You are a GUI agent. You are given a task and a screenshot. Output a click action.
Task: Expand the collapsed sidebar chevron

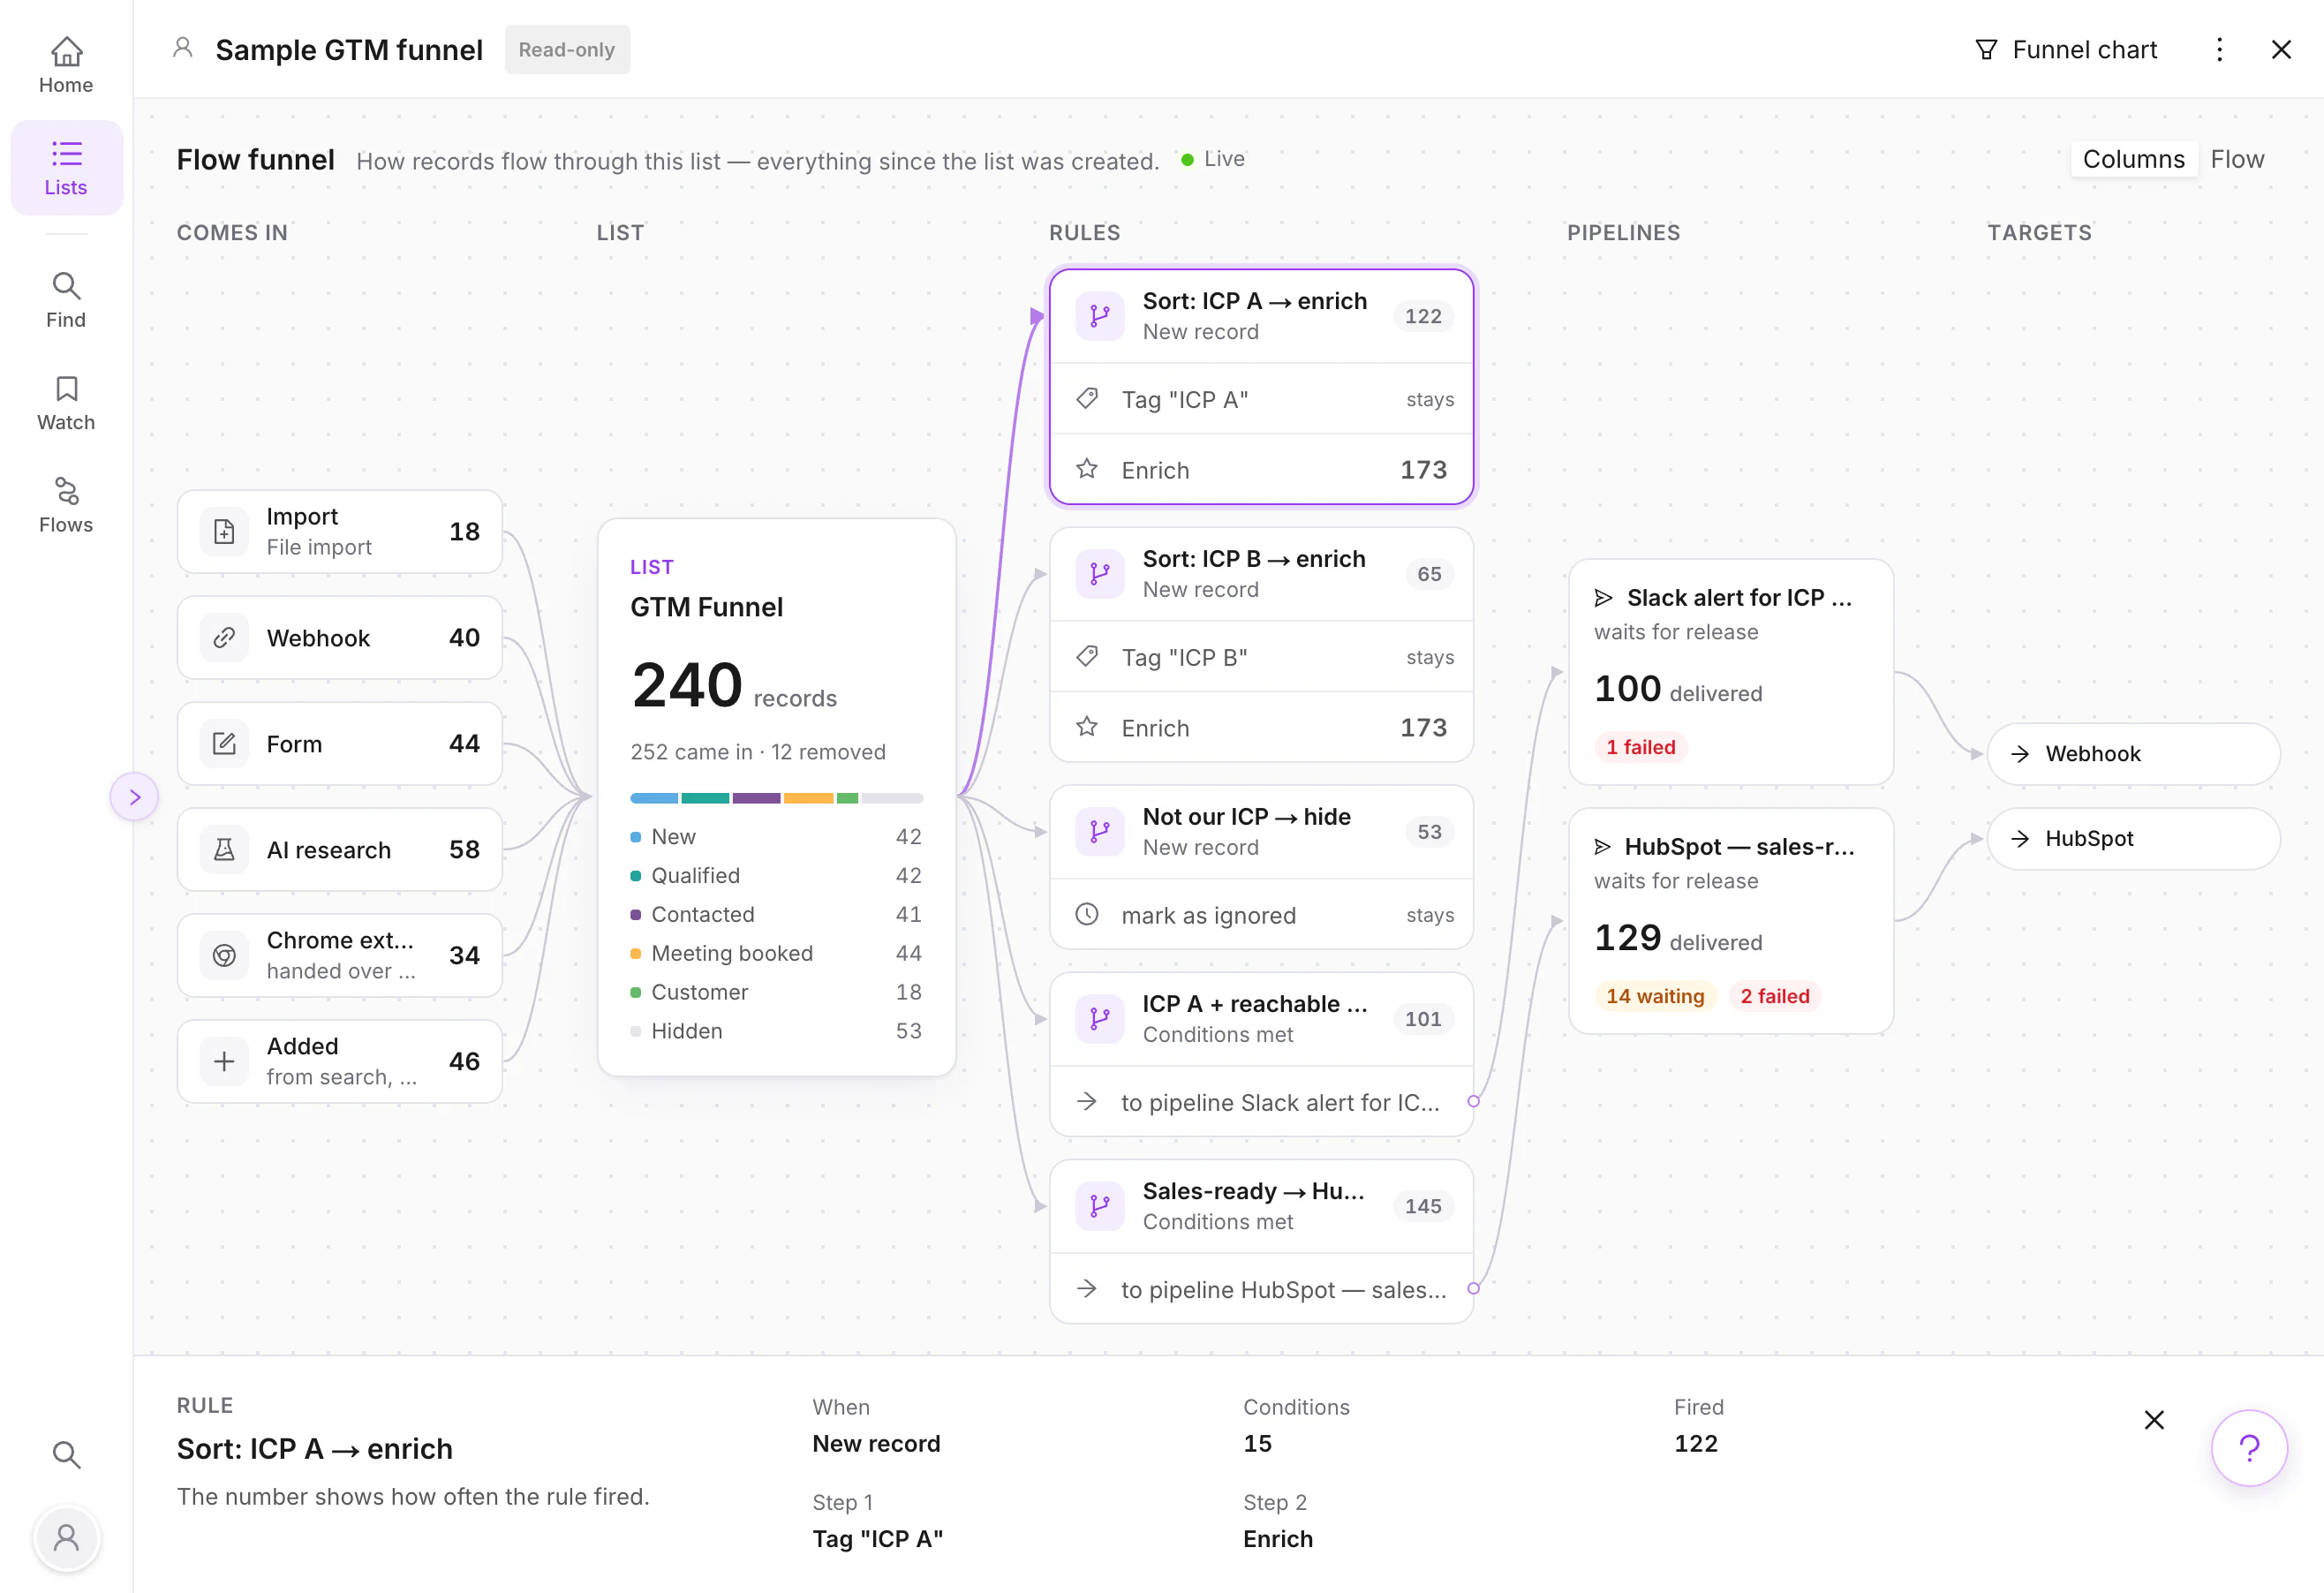134,797
